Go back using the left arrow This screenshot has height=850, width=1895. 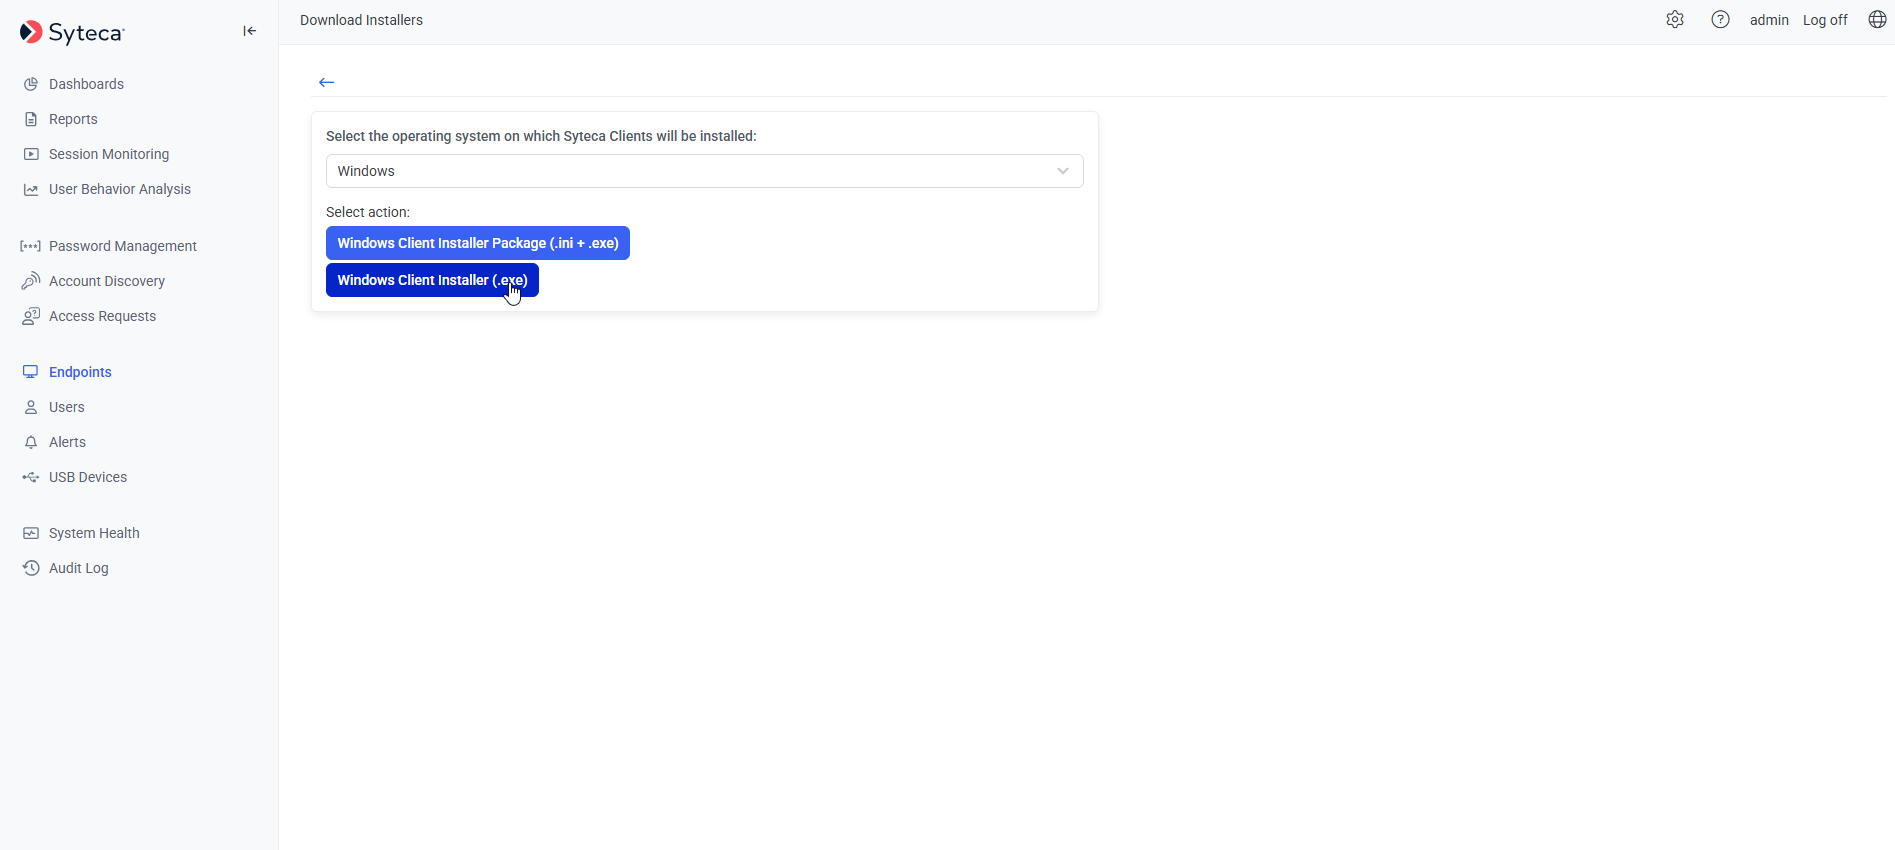click(x=326, y=82)
